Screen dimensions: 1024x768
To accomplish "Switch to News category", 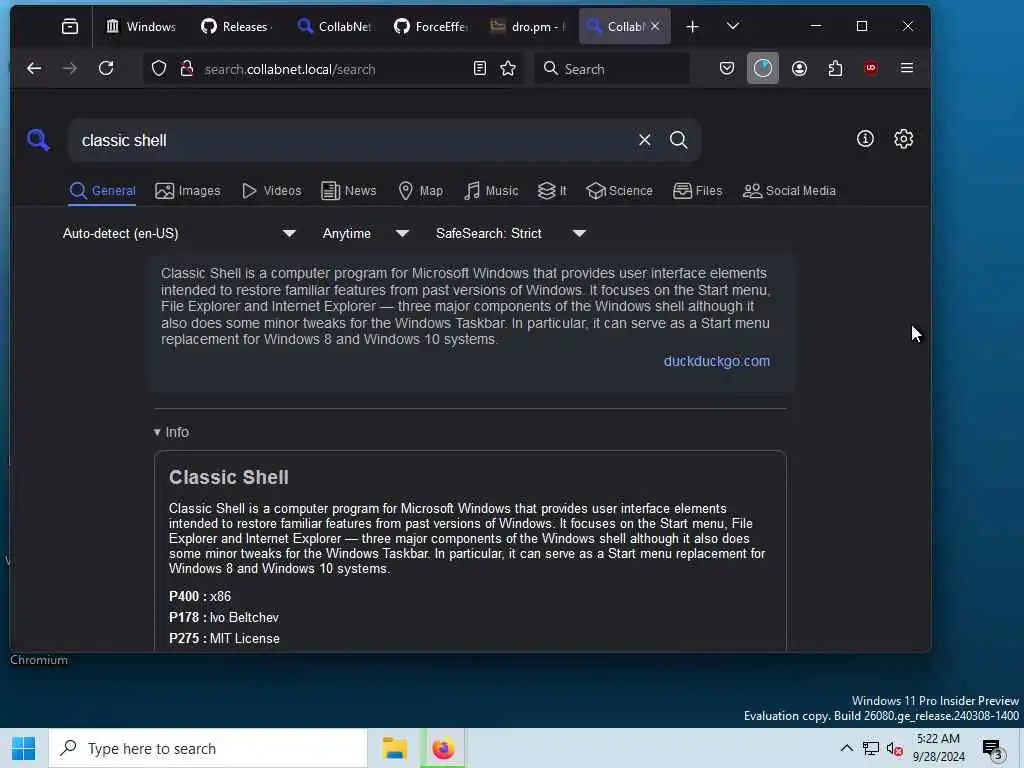I will (x=349, y=191).
